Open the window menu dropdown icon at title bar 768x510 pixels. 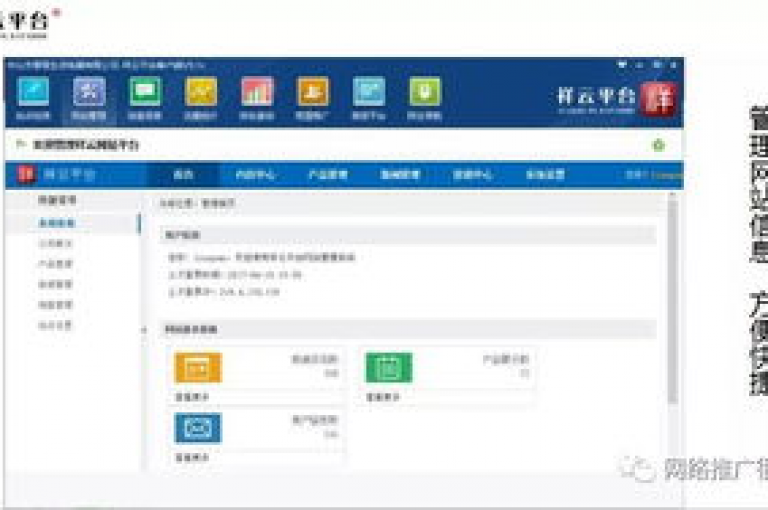[x=622, y=64]
